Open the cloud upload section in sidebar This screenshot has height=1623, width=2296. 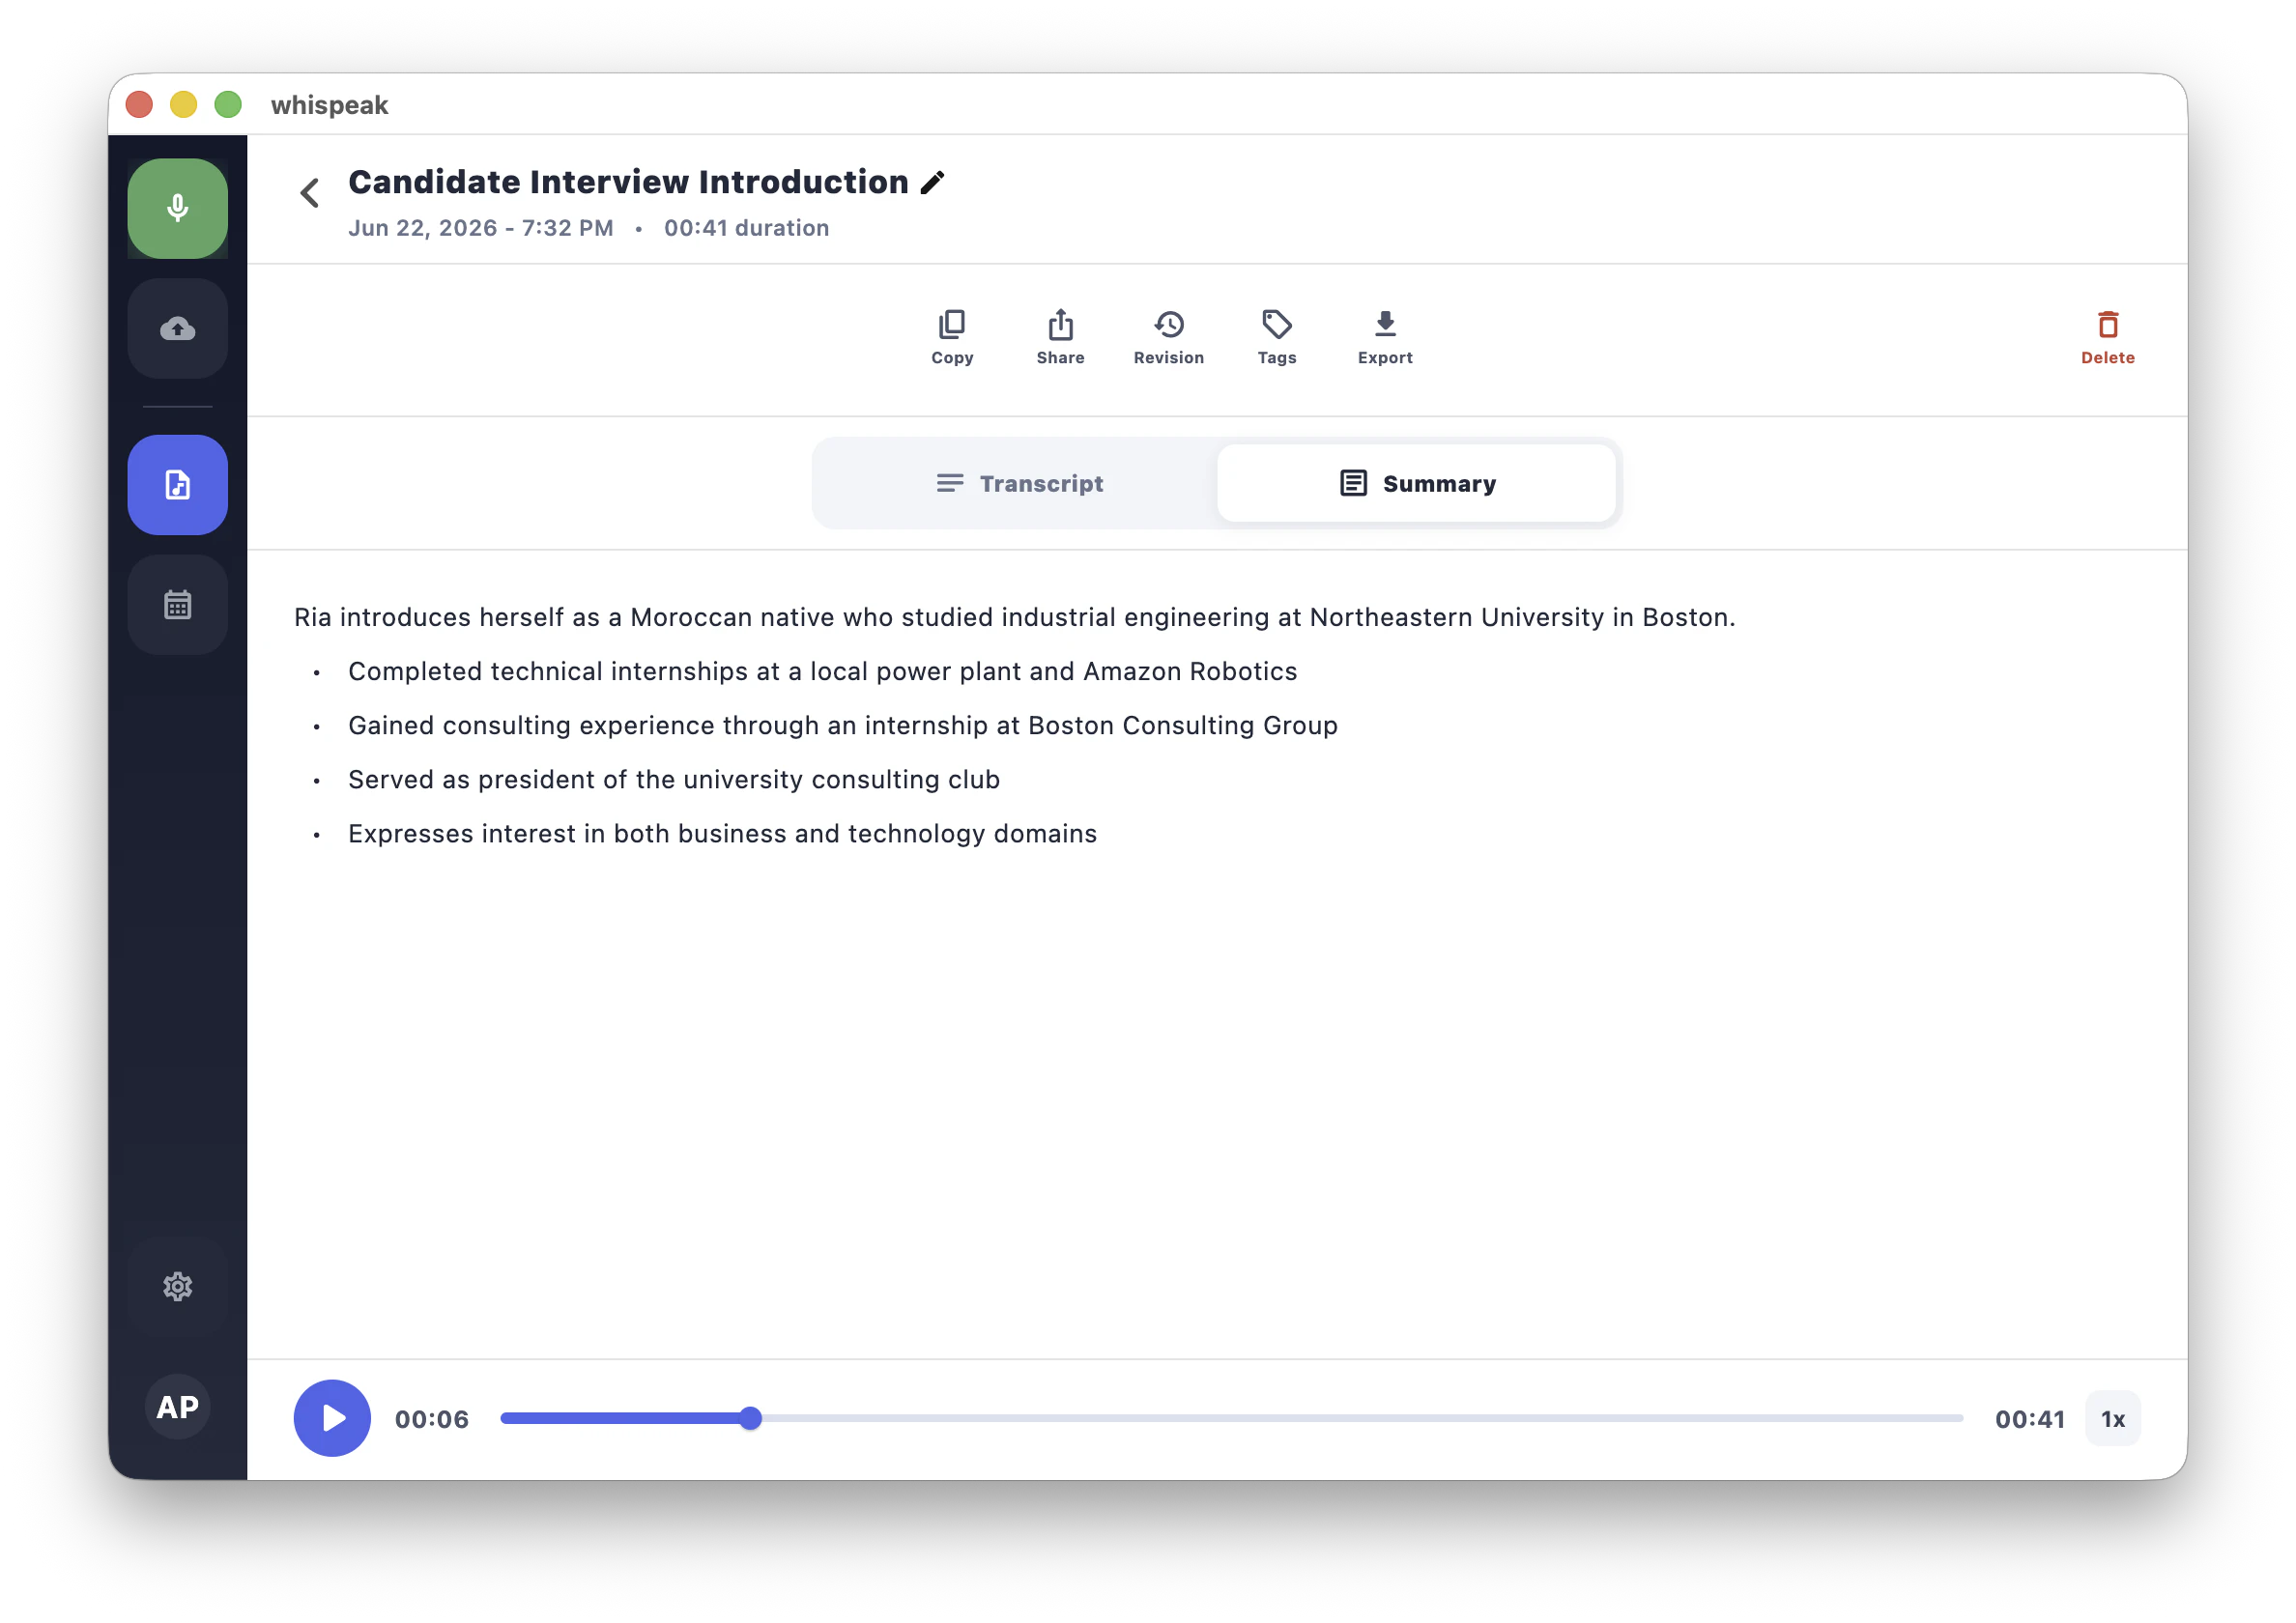[177, 328]
